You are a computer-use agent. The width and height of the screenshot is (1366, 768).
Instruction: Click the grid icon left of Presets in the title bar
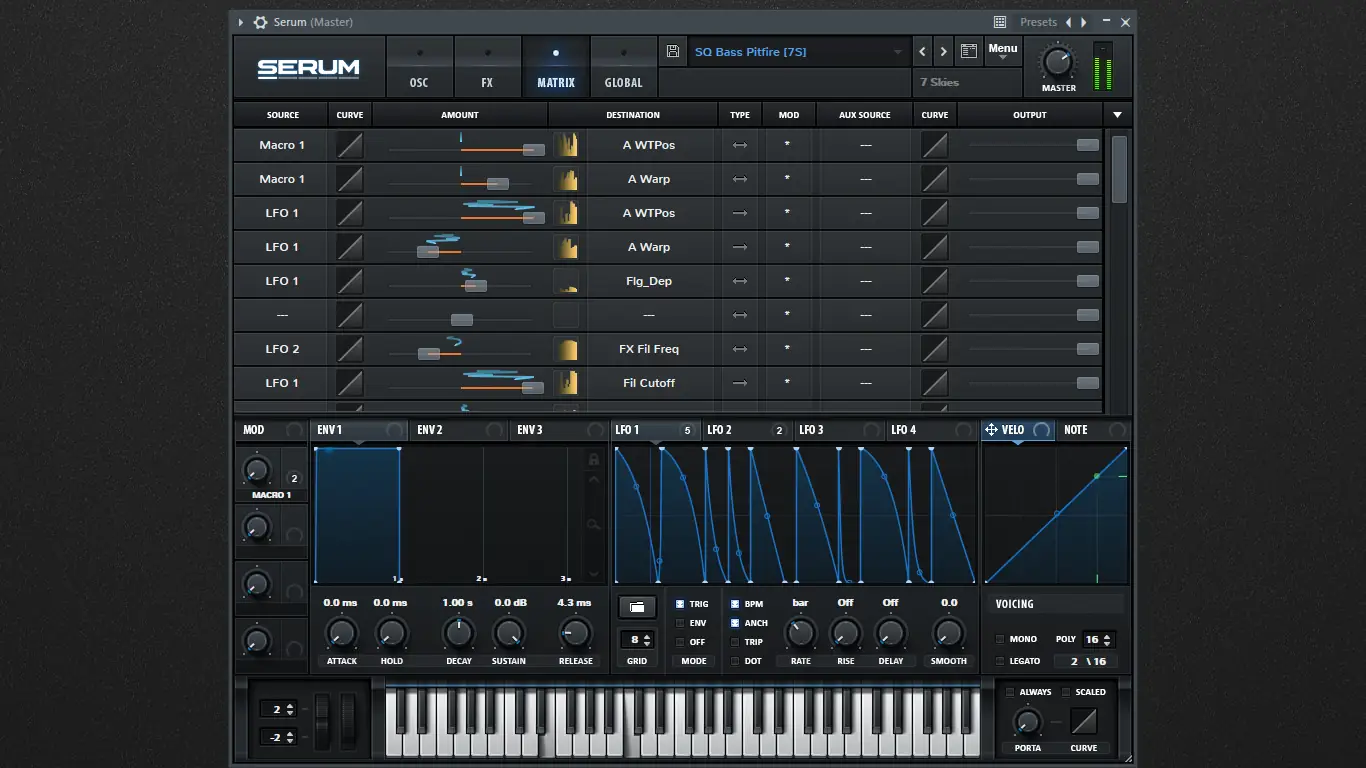(x=1000, y=22)
